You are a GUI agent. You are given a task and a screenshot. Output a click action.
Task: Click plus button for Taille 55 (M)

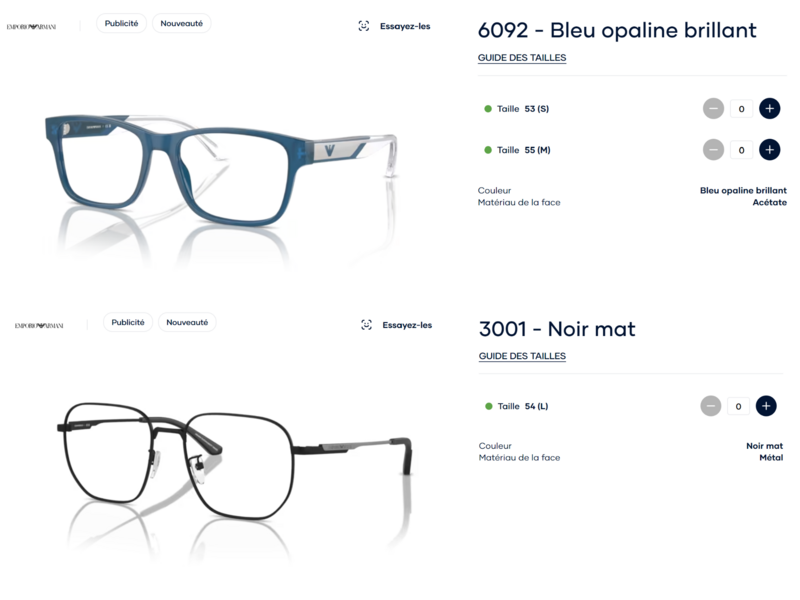click(x=769, y=149)
